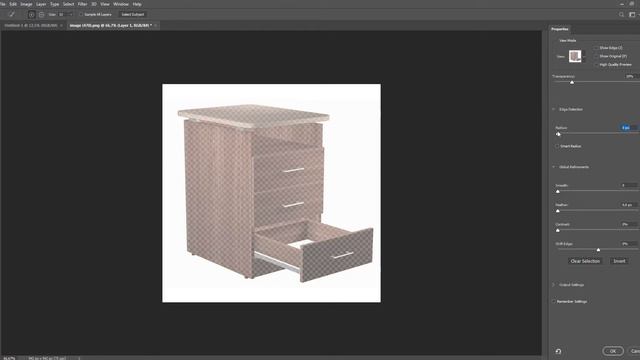Close the first document tab

click(61, 25)
